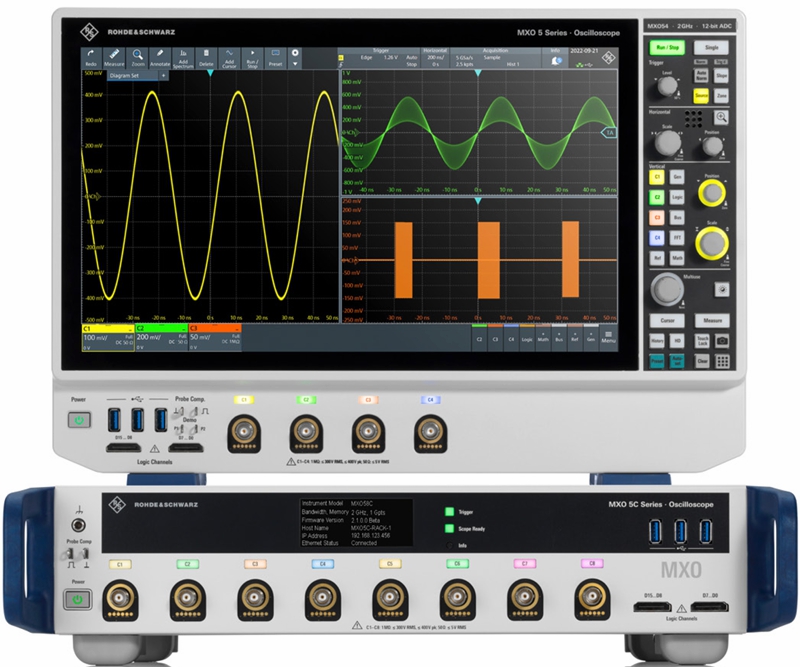
Task: Toggle Logic in the bottom signal bar
Action: tap(527, 337)
